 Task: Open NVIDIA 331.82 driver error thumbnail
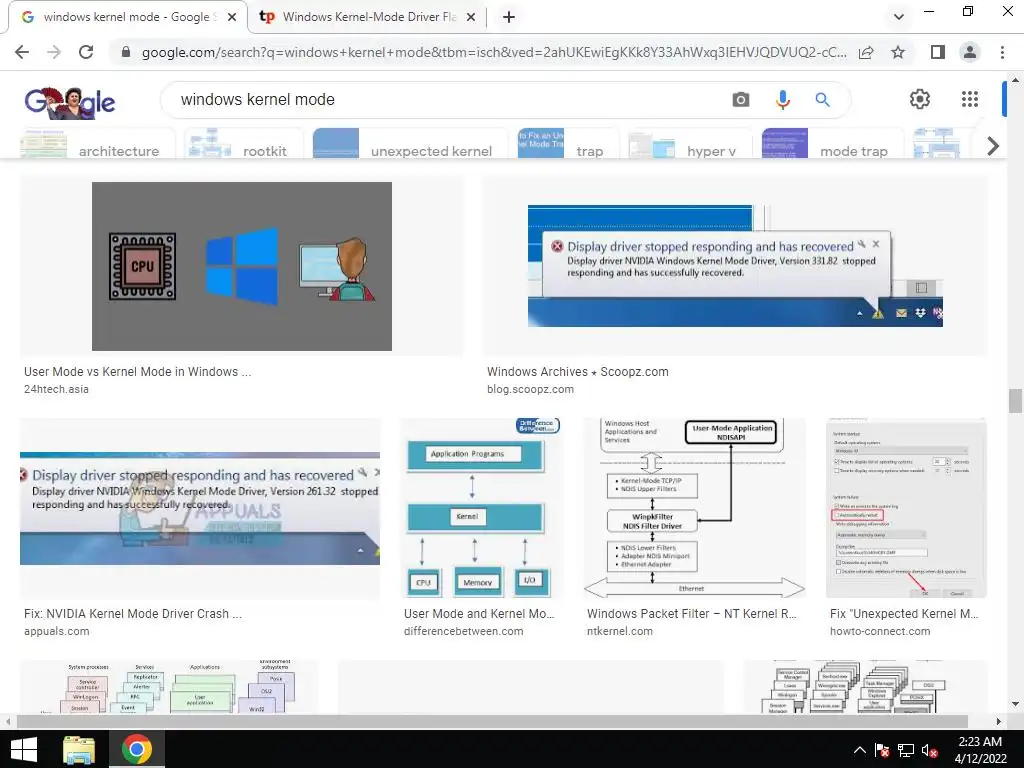pos(735,266)
